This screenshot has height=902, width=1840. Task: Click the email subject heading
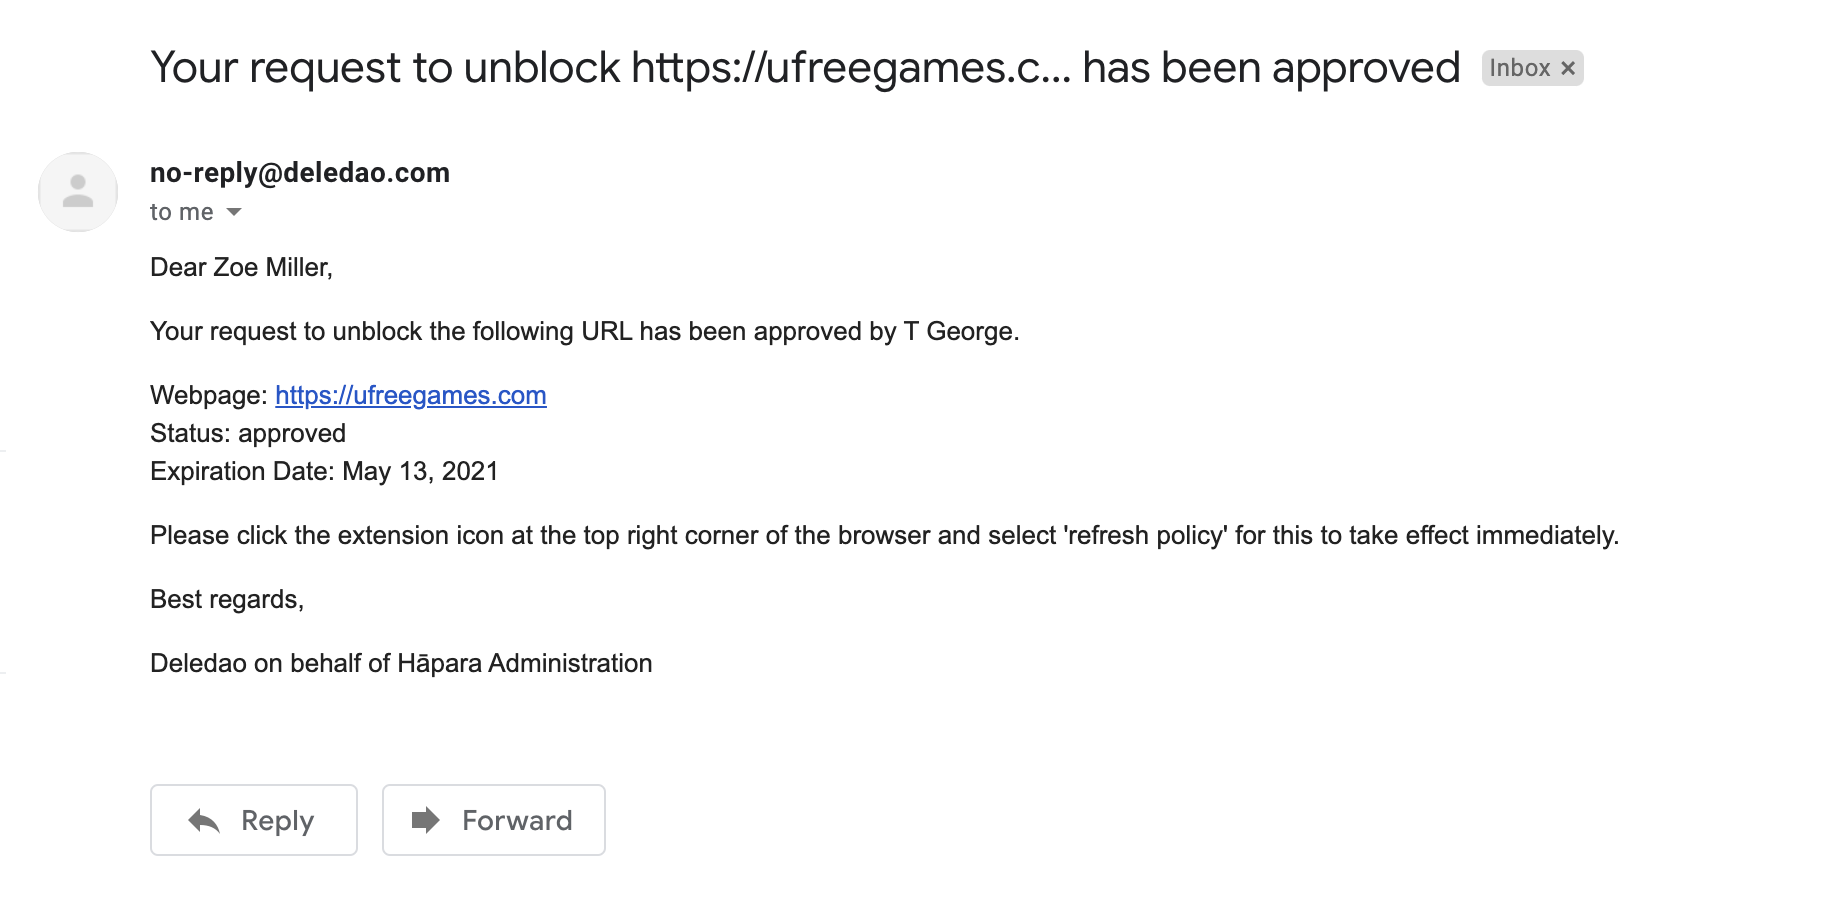(805, 68)
